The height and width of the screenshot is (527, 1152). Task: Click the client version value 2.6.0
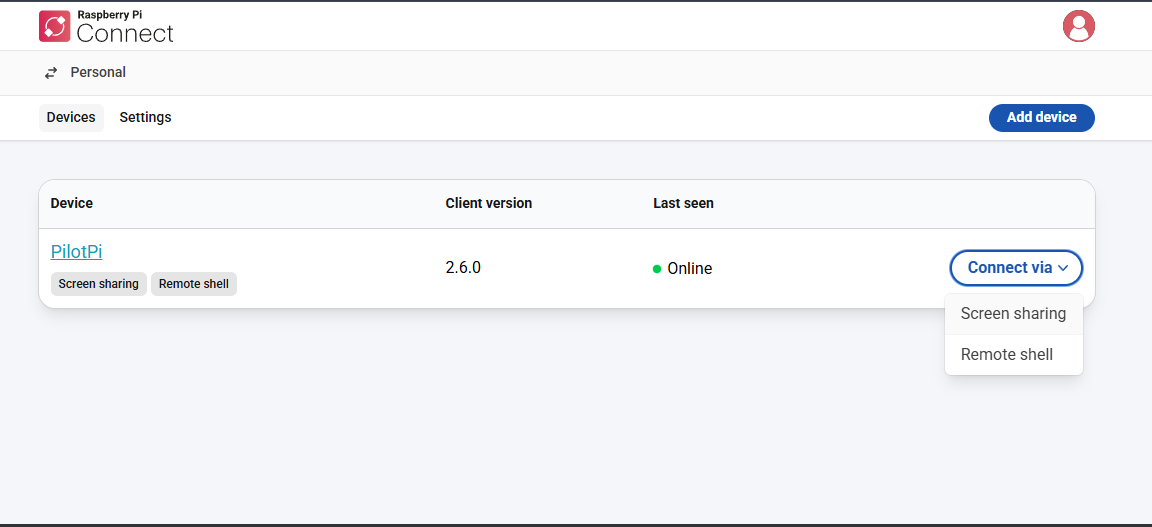(463, 268)
